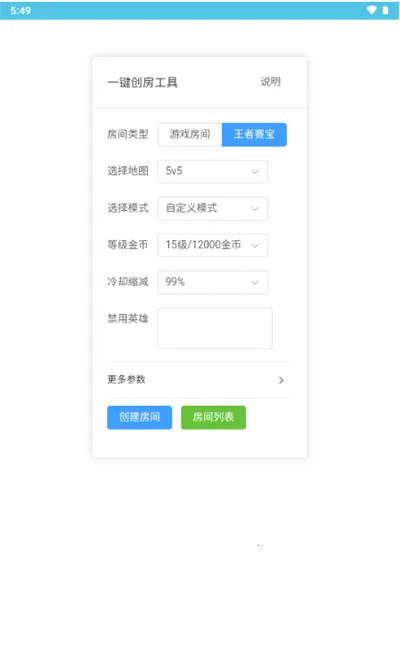Select 游戏房间 room type
The height and width of the screenshot is (645, 400).
190,135
